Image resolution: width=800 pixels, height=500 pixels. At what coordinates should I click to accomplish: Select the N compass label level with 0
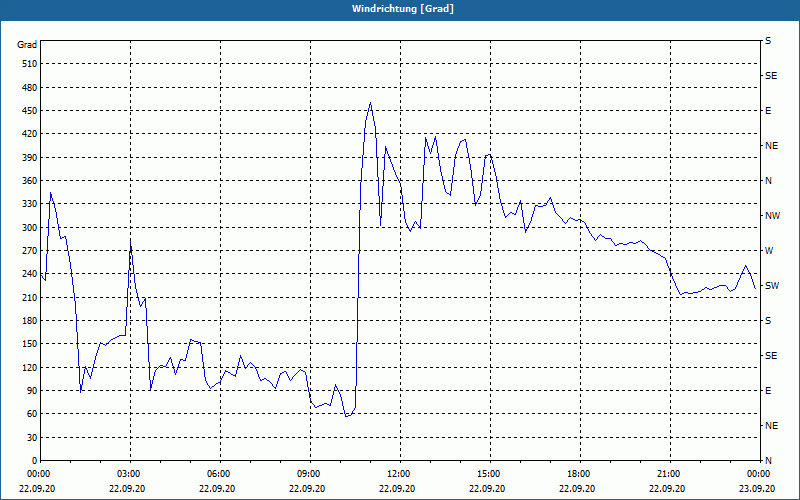[x=768, y=461]
